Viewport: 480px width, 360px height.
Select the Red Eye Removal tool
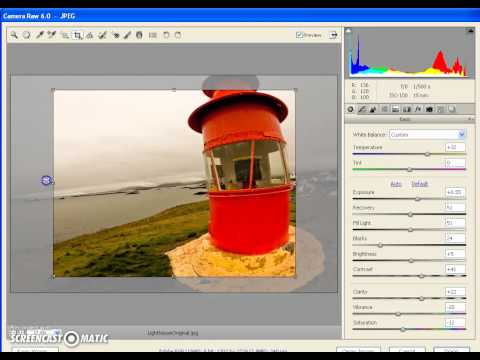tap(115, 35)
